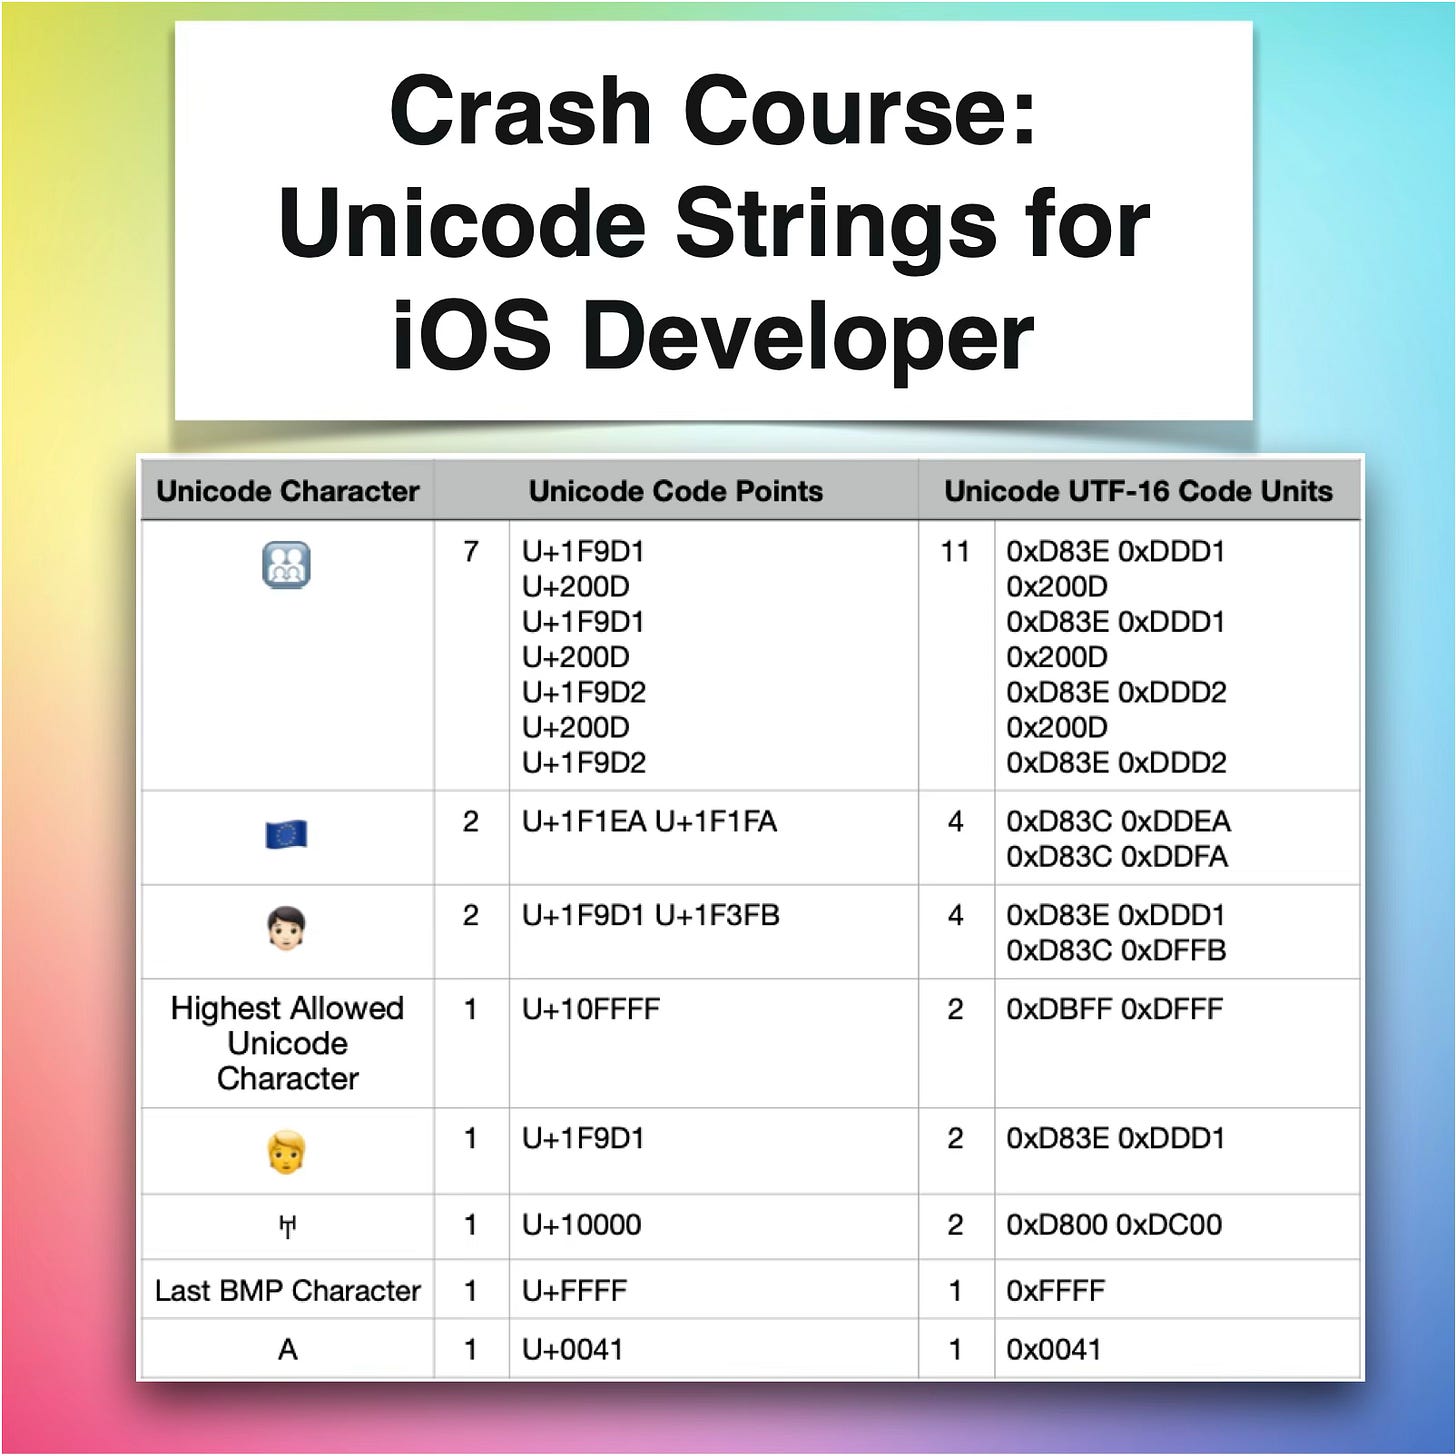Select the 'Unicode Code Points' column header
The height and width of the screenshot is (1456, 1456).
(x=676, y=491)
